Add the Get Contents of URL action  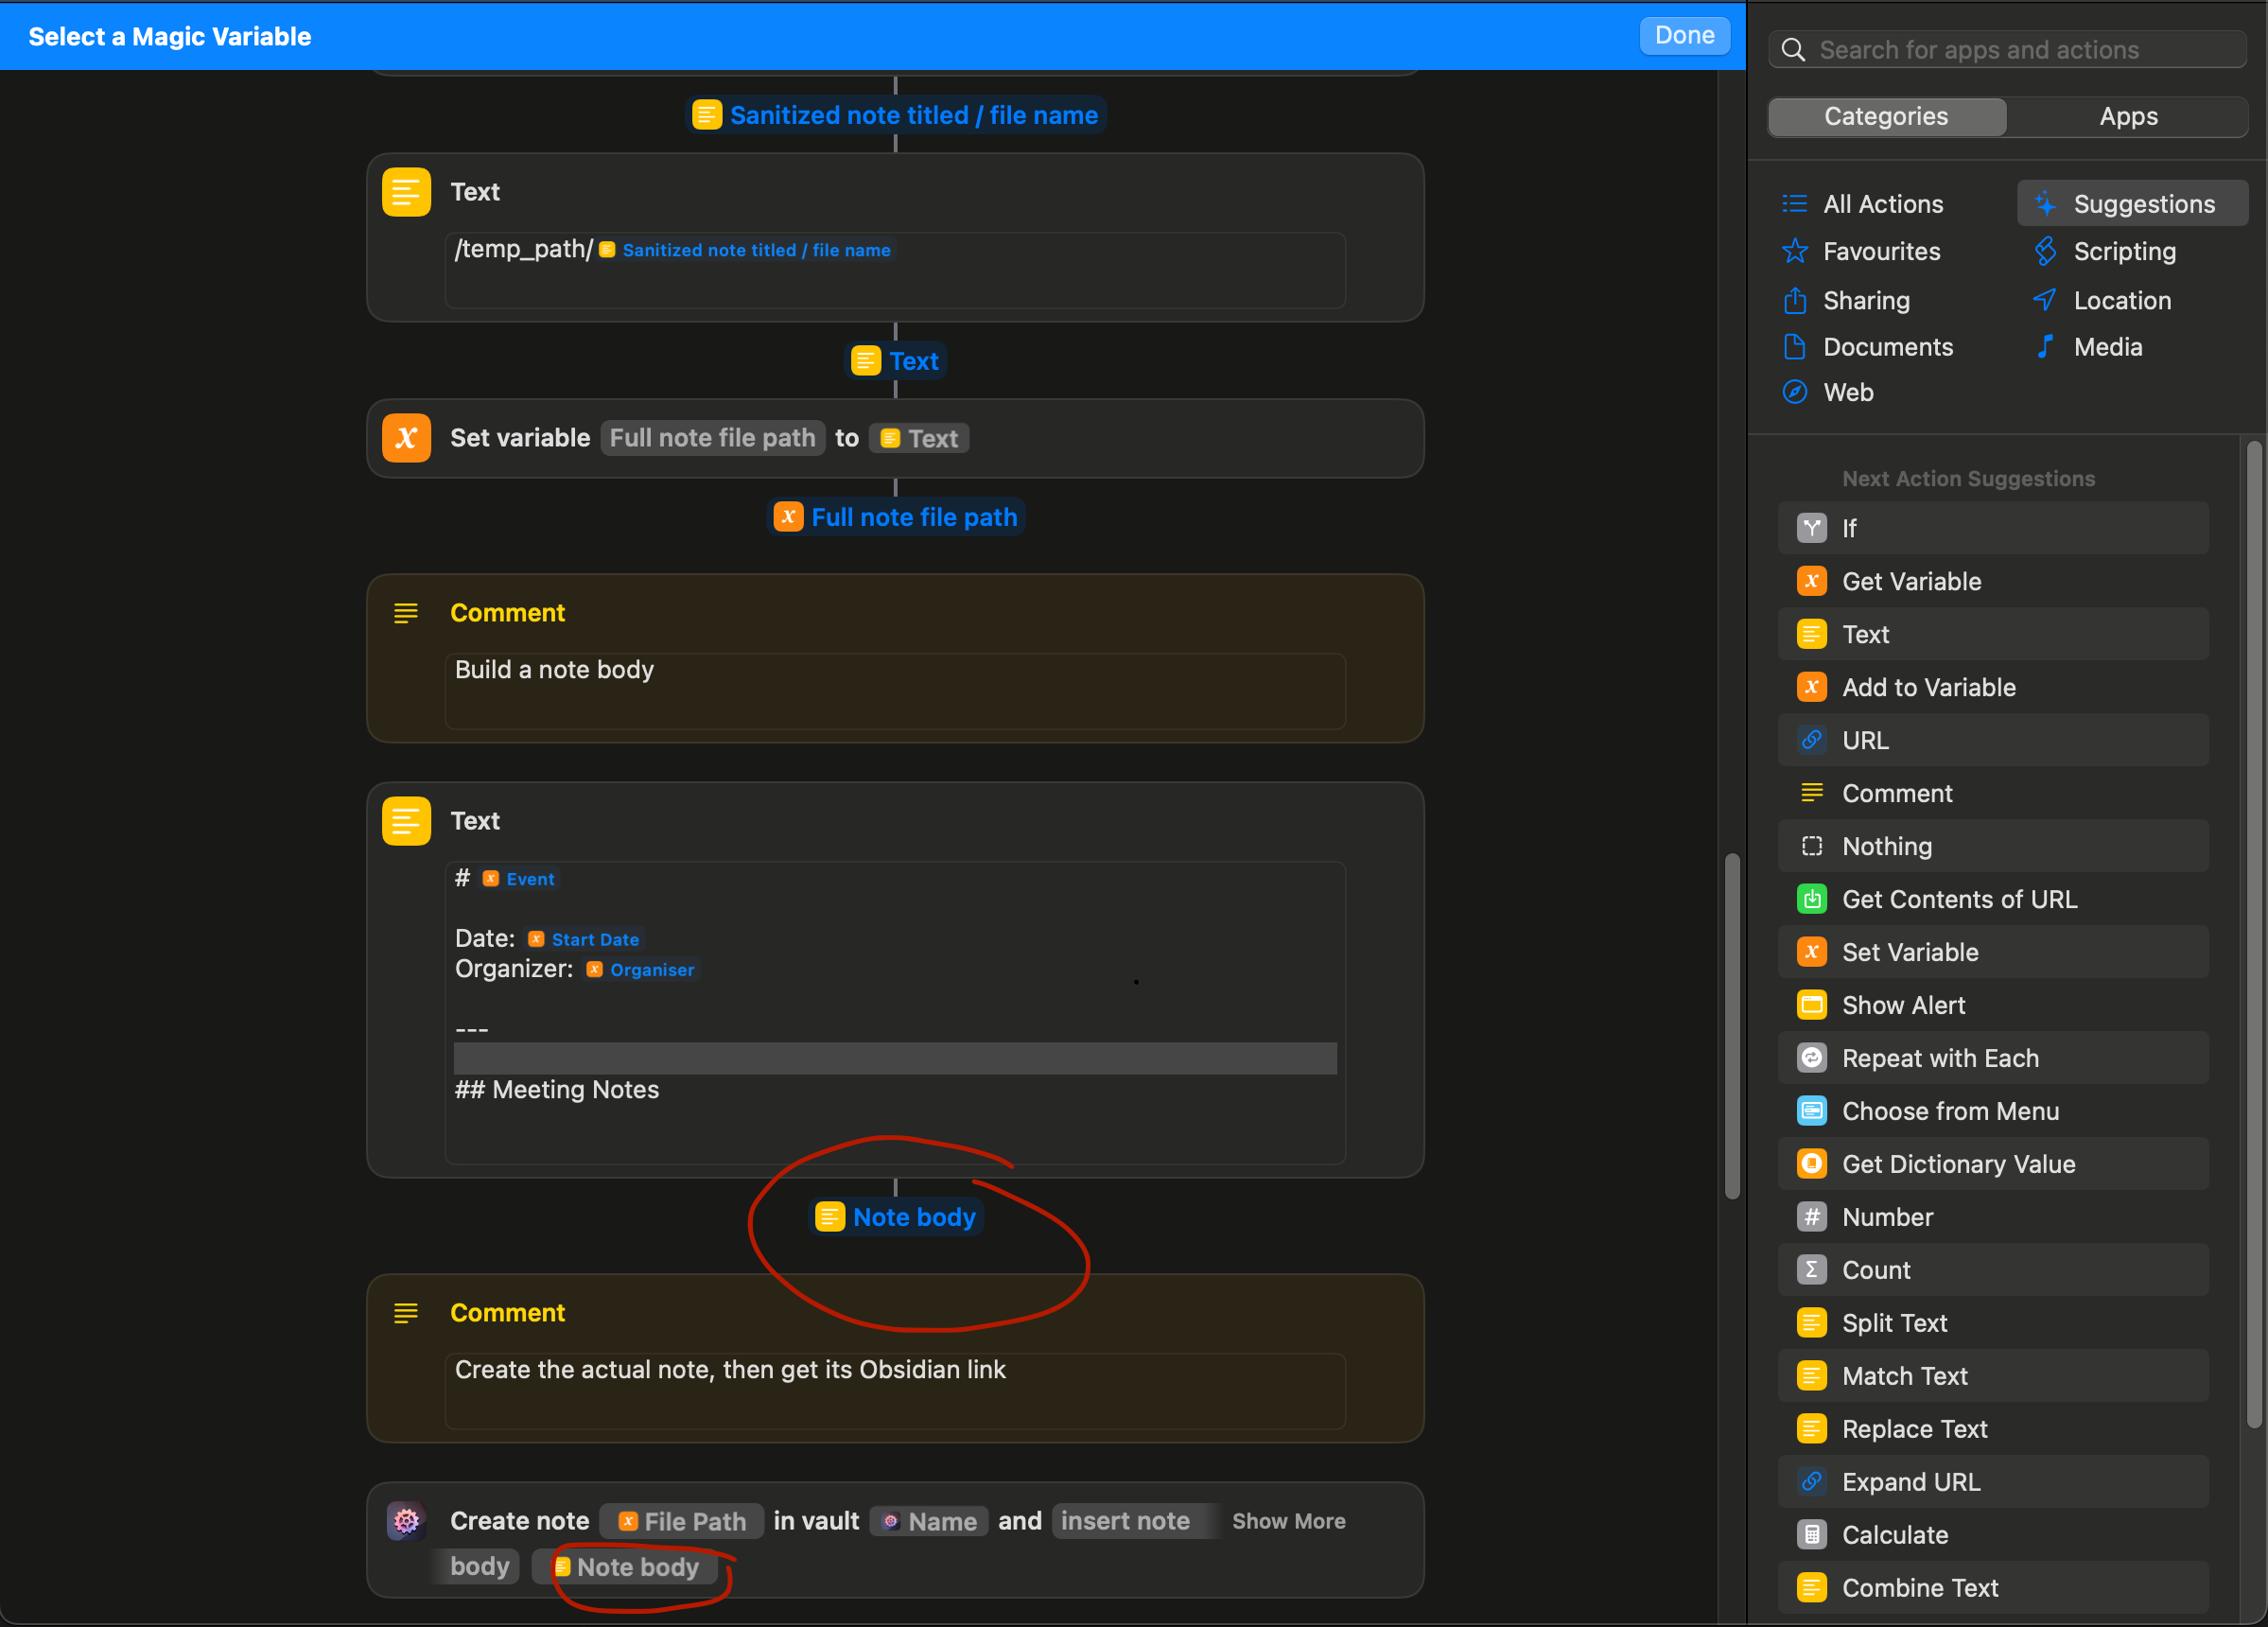pyautogui.click(x=1958, y=899)
